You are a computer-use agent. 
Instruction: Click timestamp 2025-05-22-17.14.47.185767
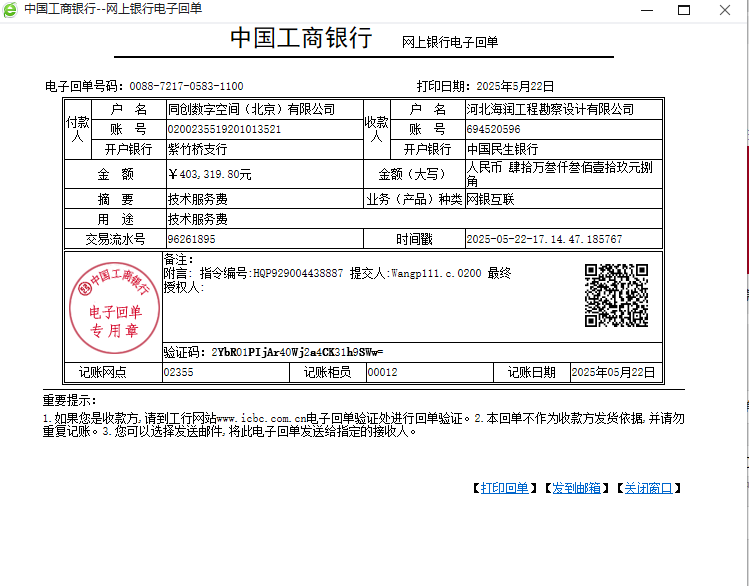pos(544,239)
